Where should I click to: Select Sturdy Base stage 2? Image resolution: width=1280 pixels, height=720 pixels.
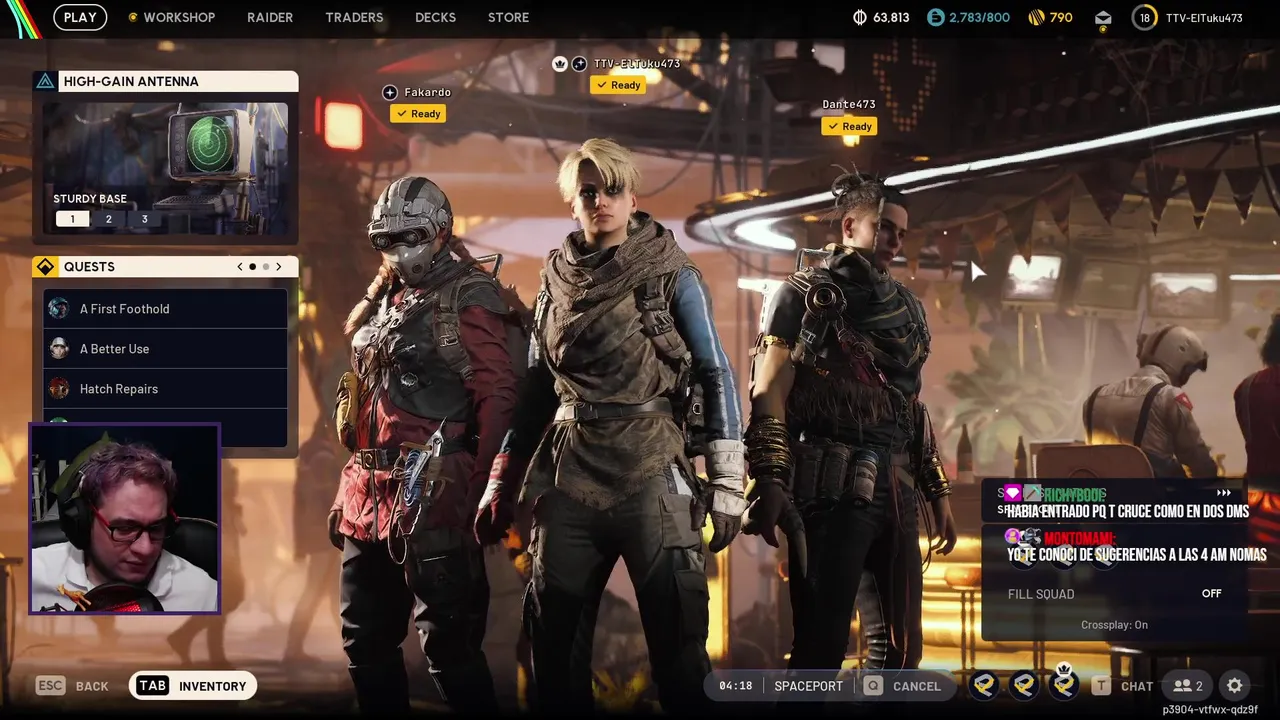pos(108,219)
